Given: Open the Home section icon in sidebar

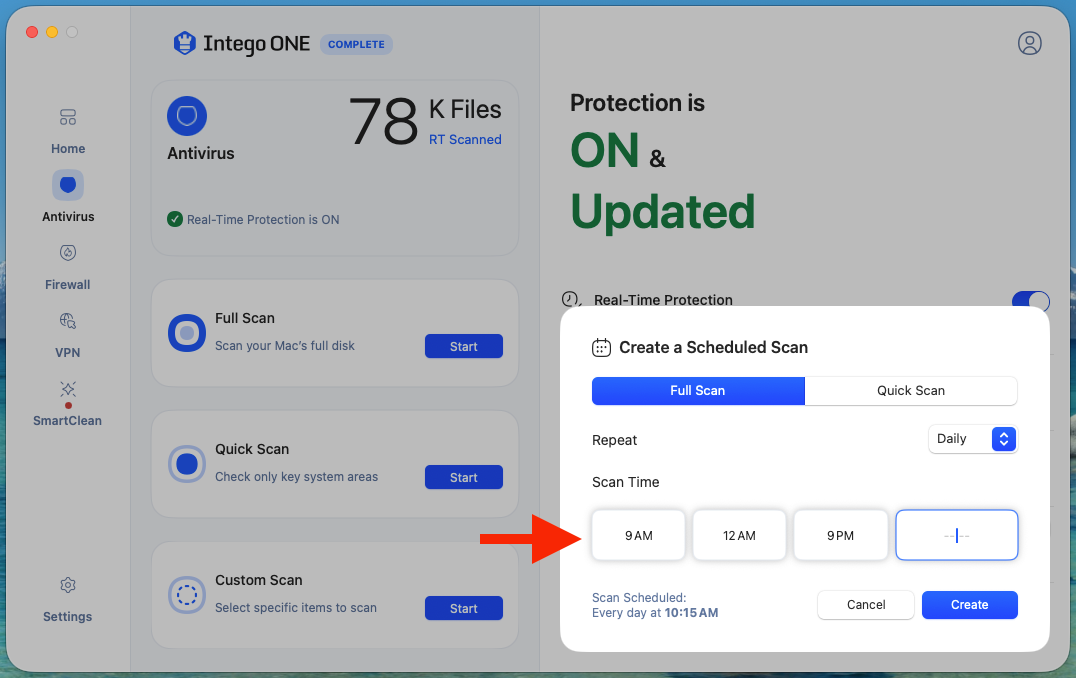Looking at the screenshot, I should 67,117.
